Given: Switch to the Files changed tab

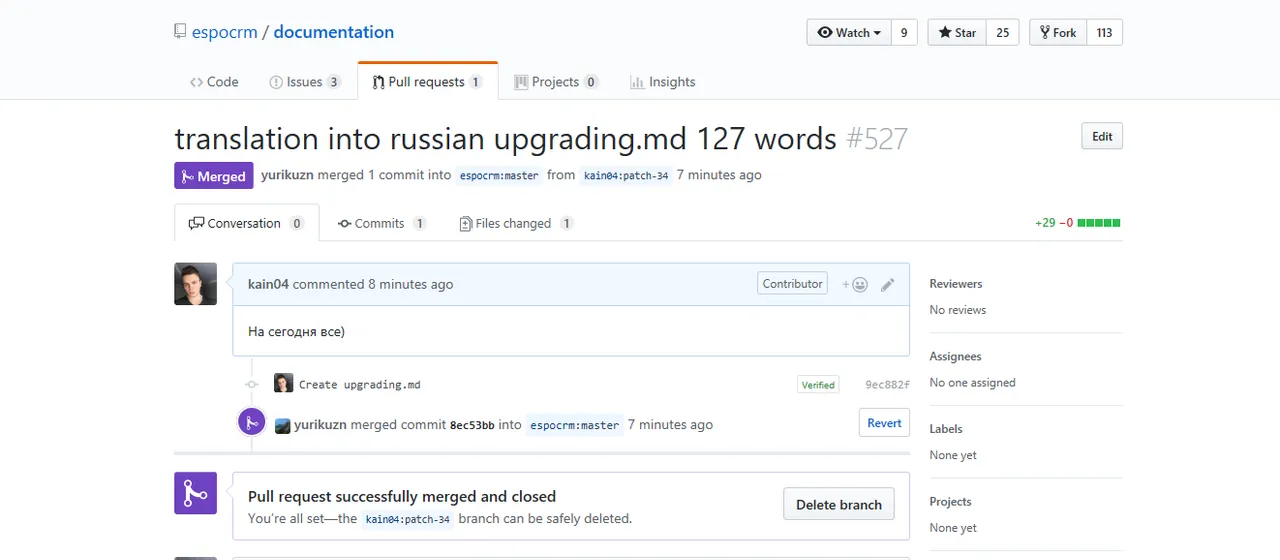Looking at the screenshot, I should (x=516, y=223).
